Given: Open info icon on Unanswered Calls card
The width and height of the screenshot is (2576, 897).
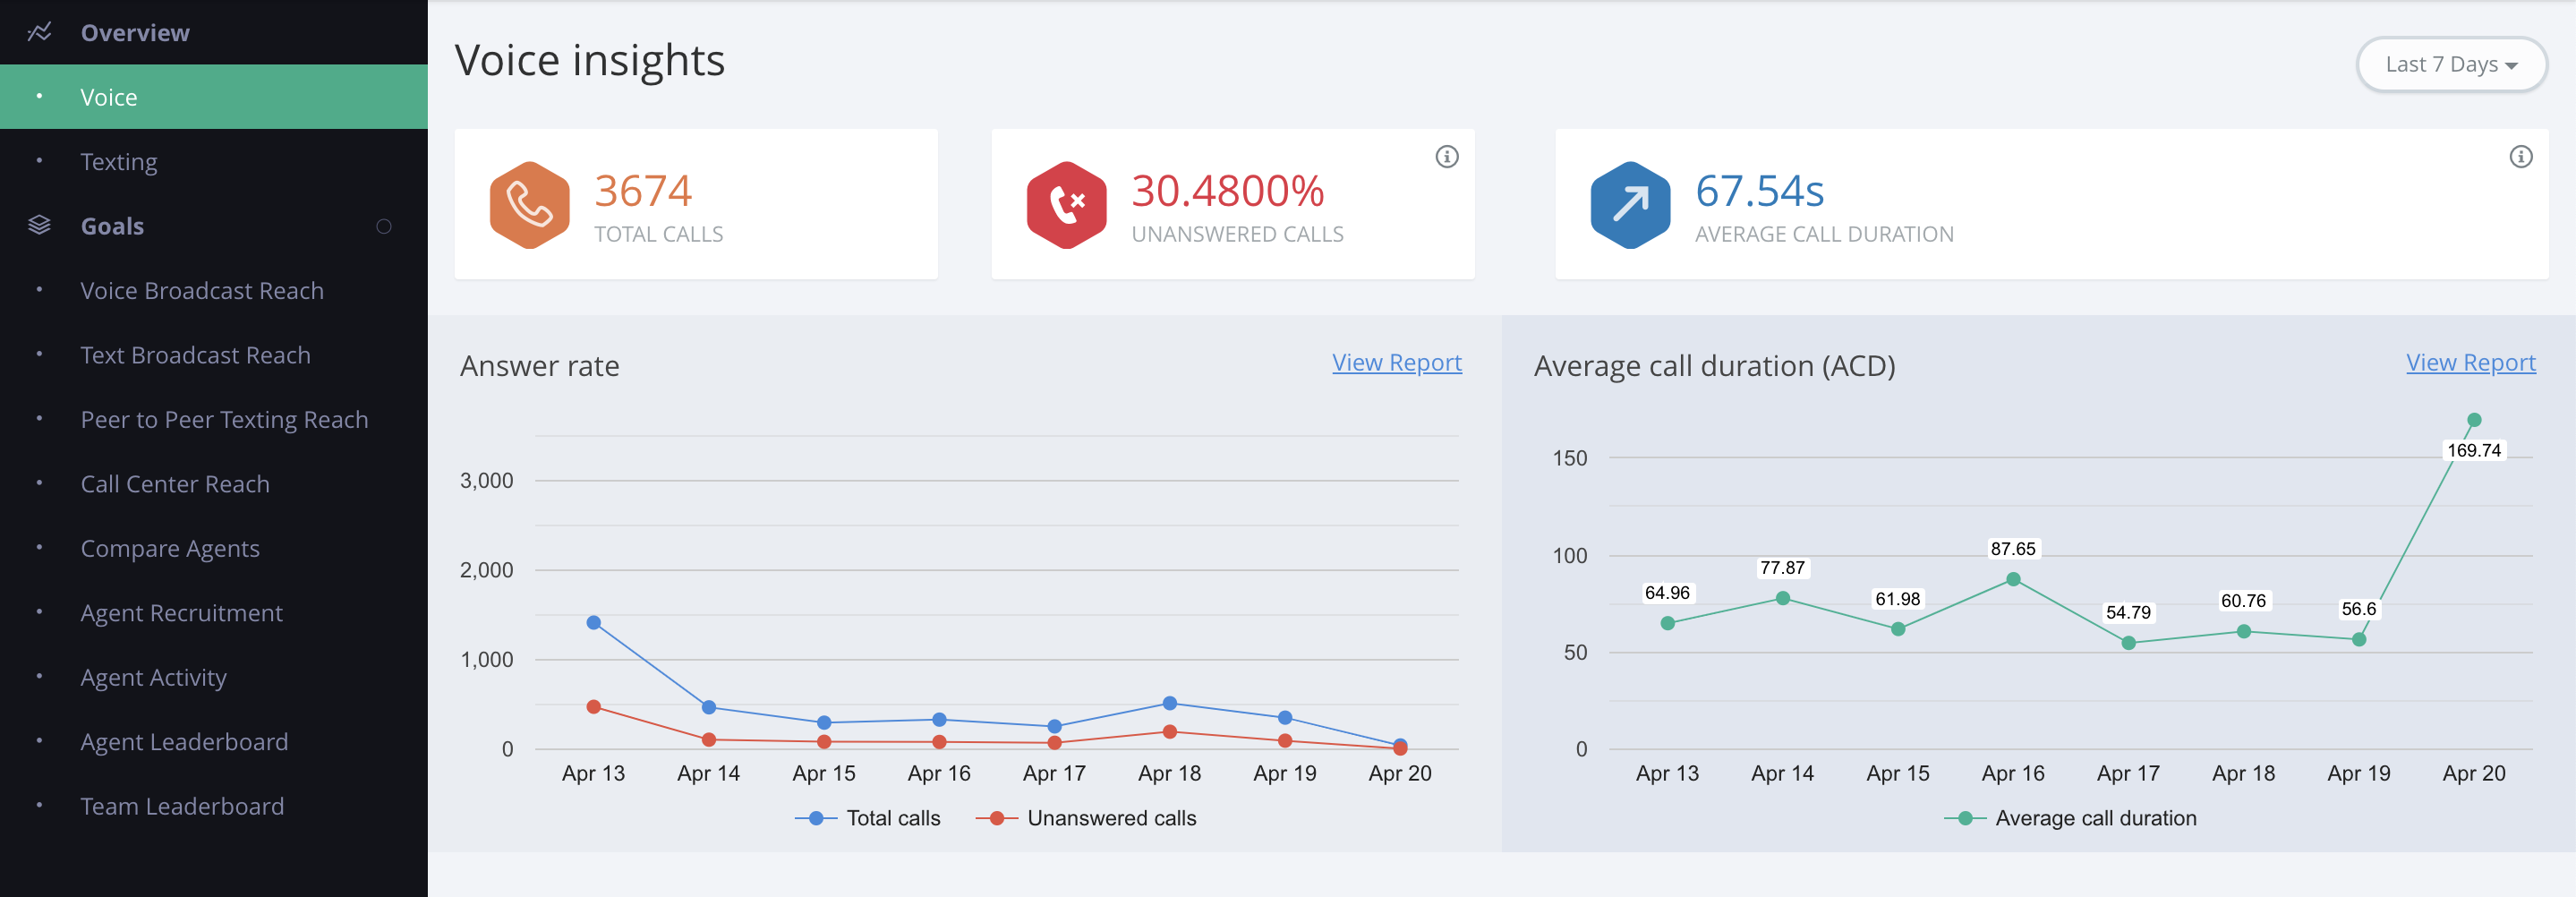Looking at the screenshot, I should (x=1447, y=157).
